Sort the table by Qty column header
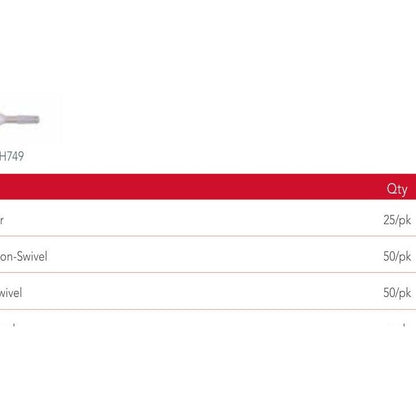The height and width of the screenshot is (416, 416). coord(397,189)
